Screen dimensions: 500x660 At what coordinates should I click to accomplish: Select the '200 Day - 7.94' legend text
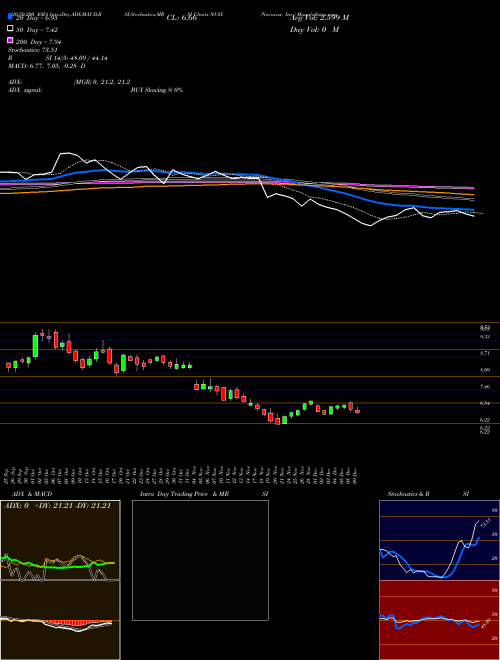[38, 42]
